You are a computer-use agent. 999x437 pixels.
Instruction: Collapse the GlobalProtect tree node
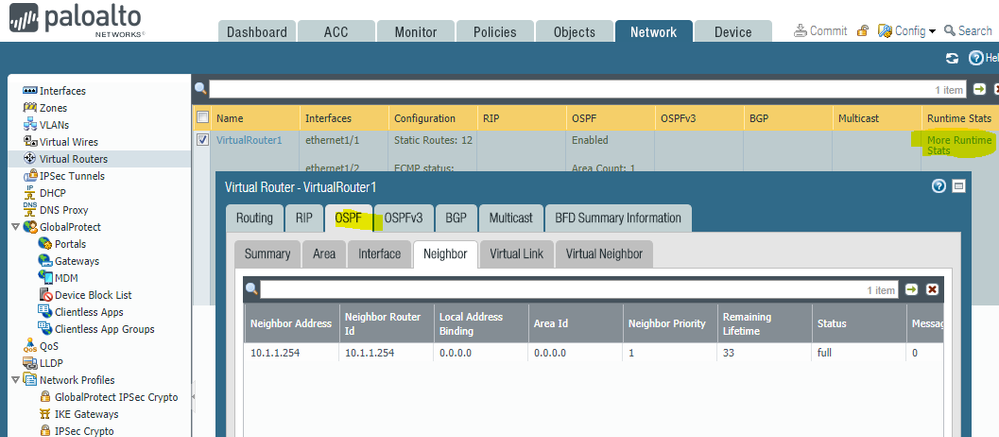pos(15,227)
